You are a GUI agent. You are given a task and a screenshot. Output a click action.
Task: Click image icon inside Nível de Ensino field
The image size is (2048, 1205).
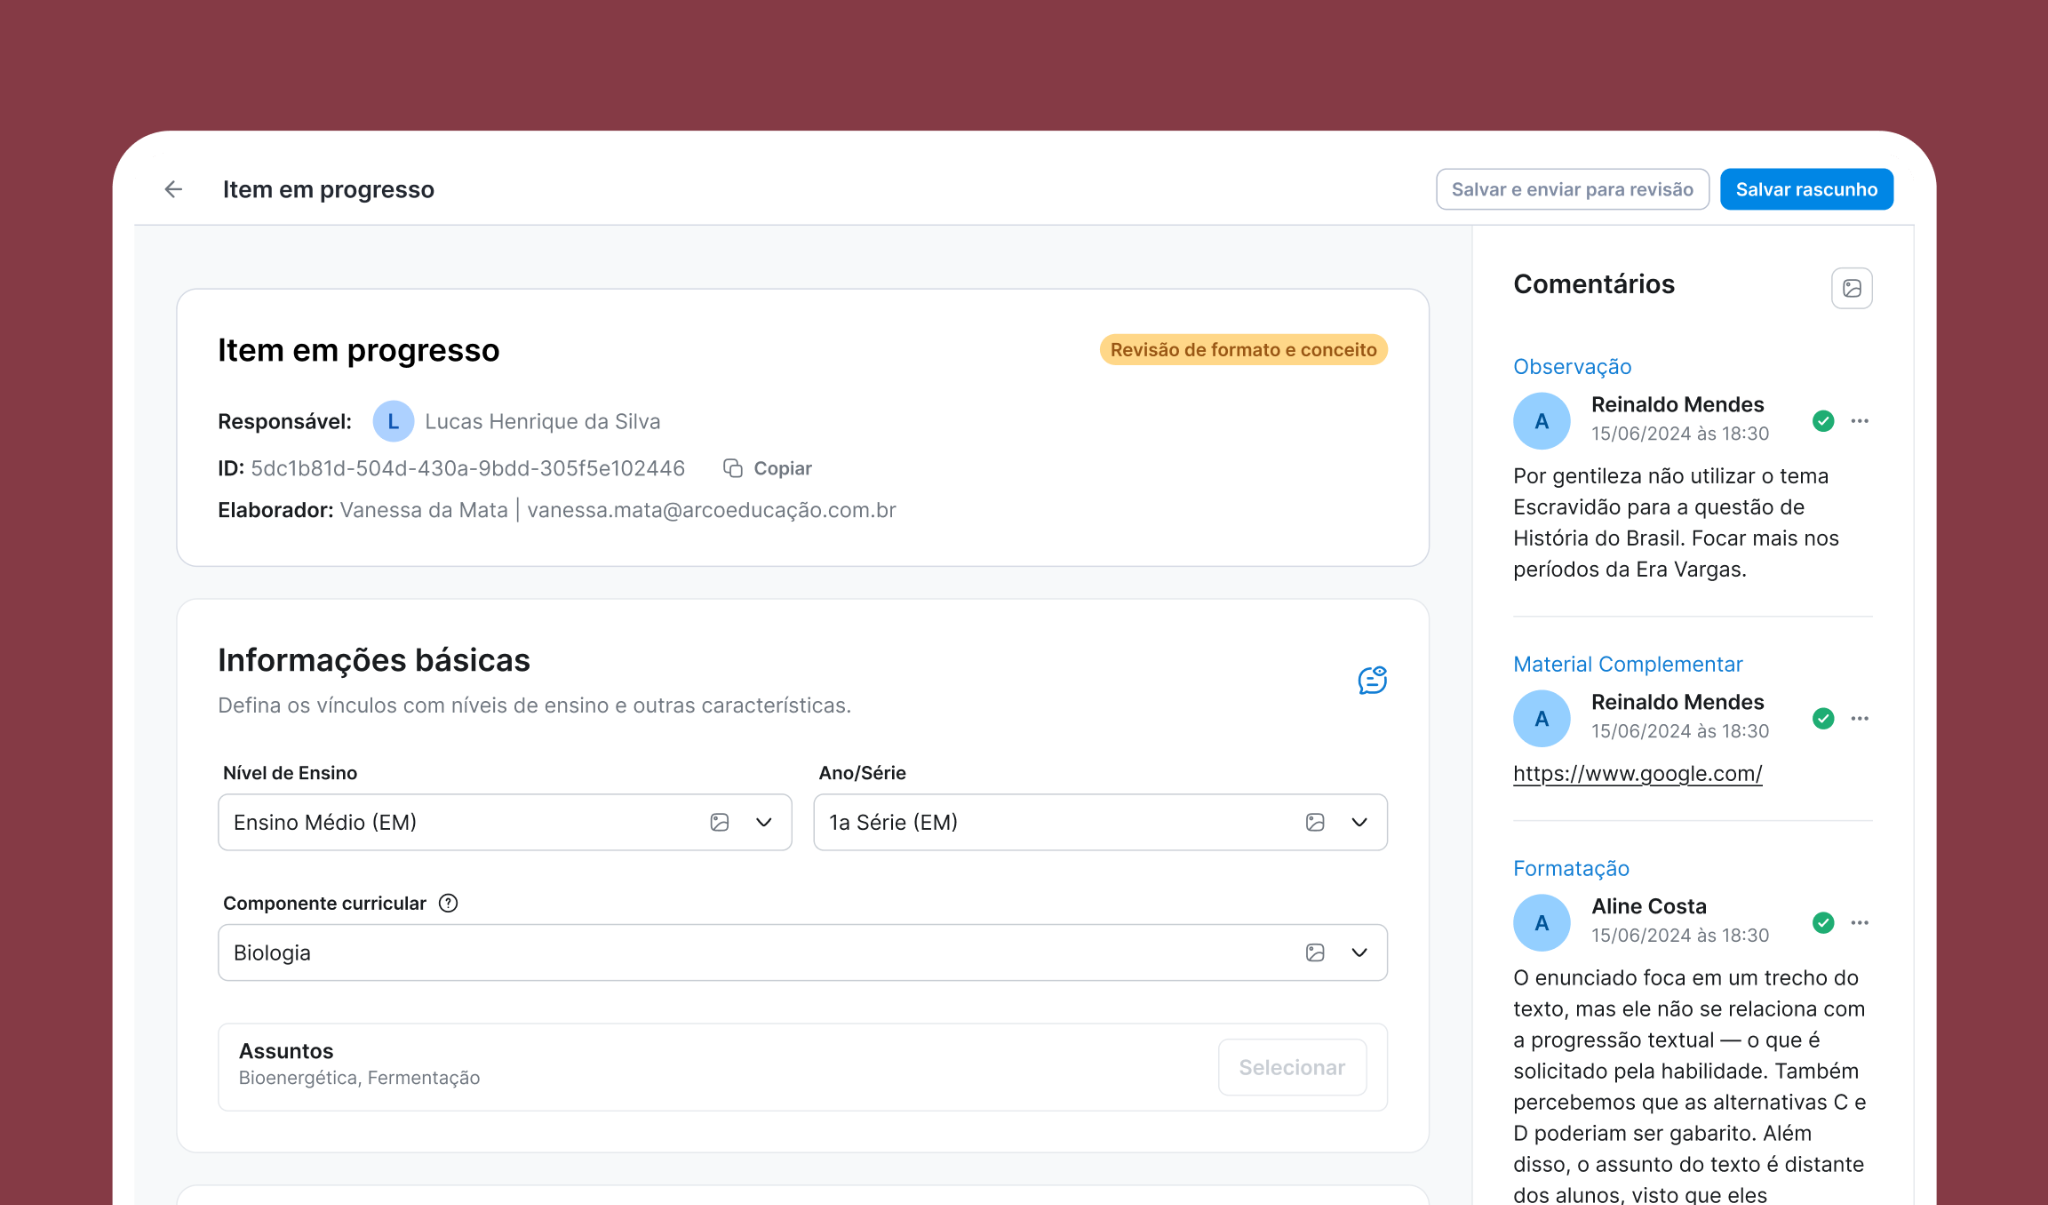click(720, 822)
